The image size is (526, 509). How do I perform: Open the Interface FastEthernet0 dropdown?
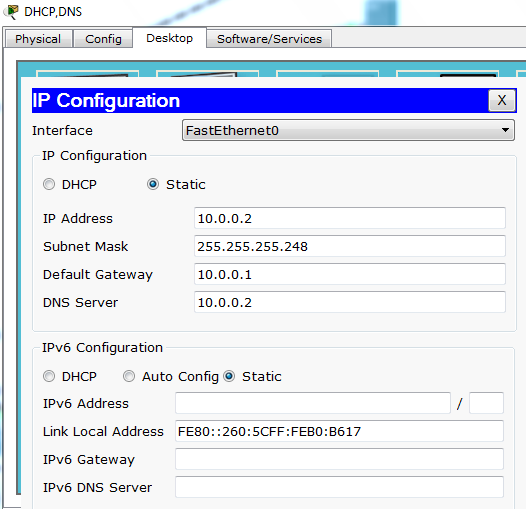click(x=348, y=130)
